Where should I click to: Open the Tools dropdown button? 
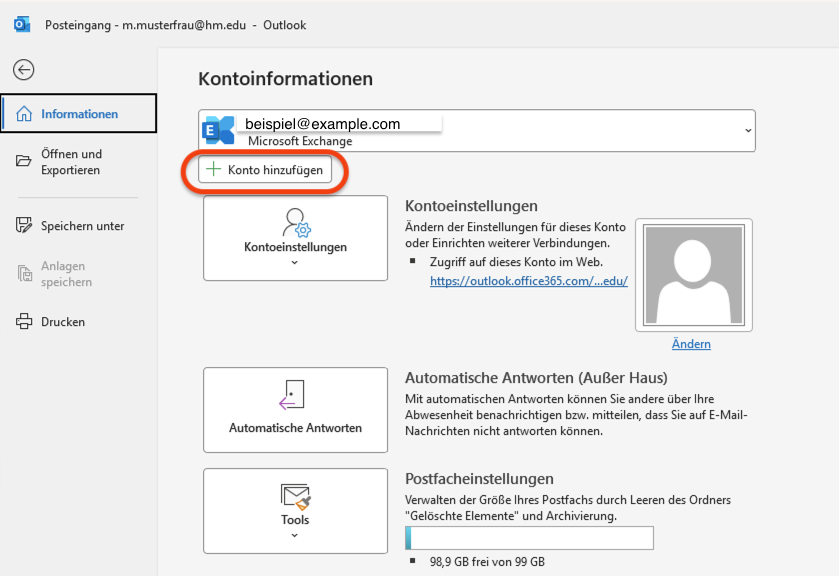[x=295, y=511]
